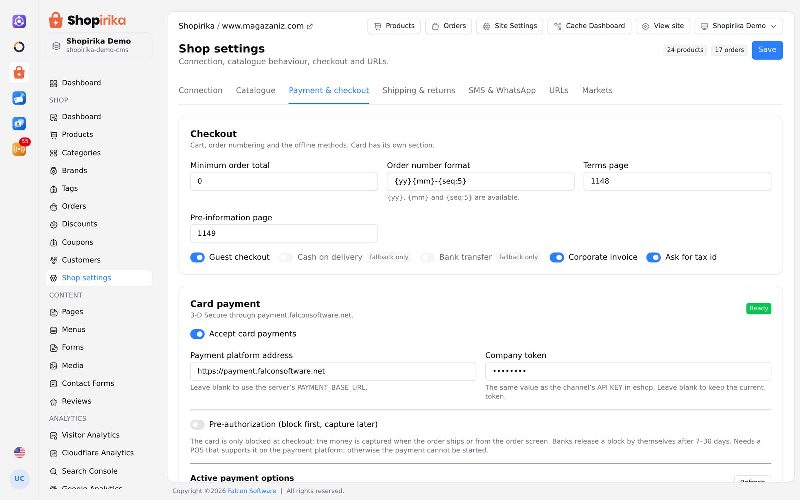Switch to the Connection tab
The width and height of the screenshot is (800, 500).
[x=201, y=90]
